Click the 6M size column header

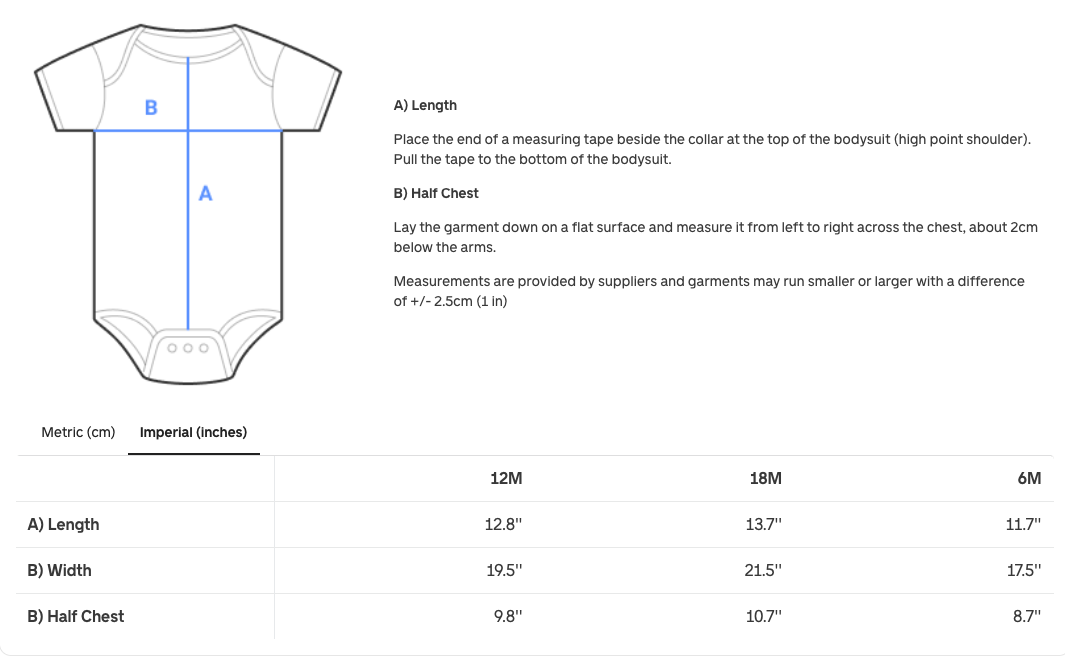click(1030, 478)
